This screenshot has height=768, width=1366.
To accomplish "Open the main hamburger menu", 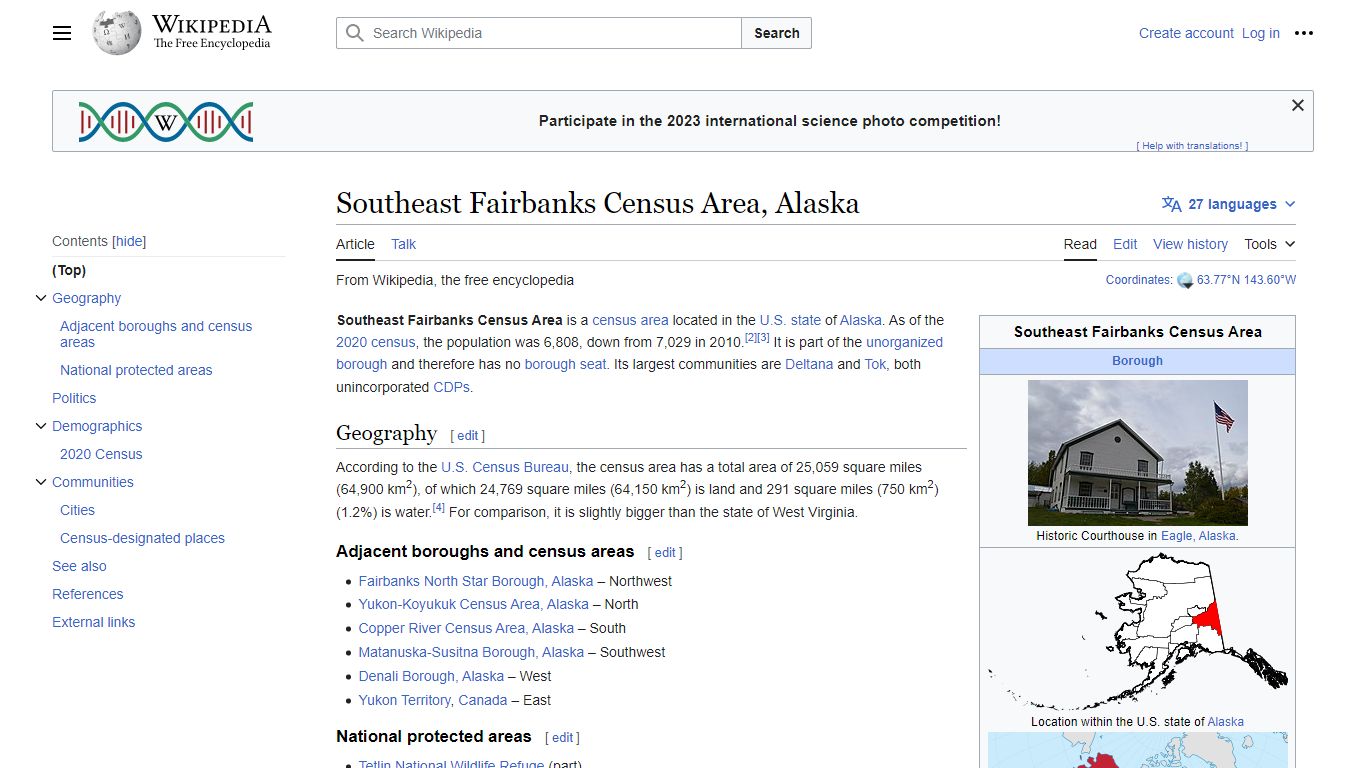I will (x=62, y=33).
